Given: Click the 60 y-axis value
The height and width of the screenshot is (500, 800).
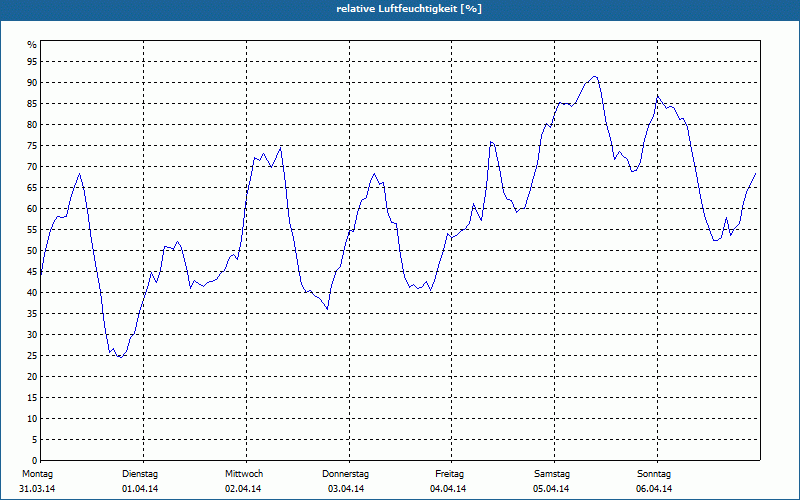Looking at the screenshot, I should tap(32, 209).
